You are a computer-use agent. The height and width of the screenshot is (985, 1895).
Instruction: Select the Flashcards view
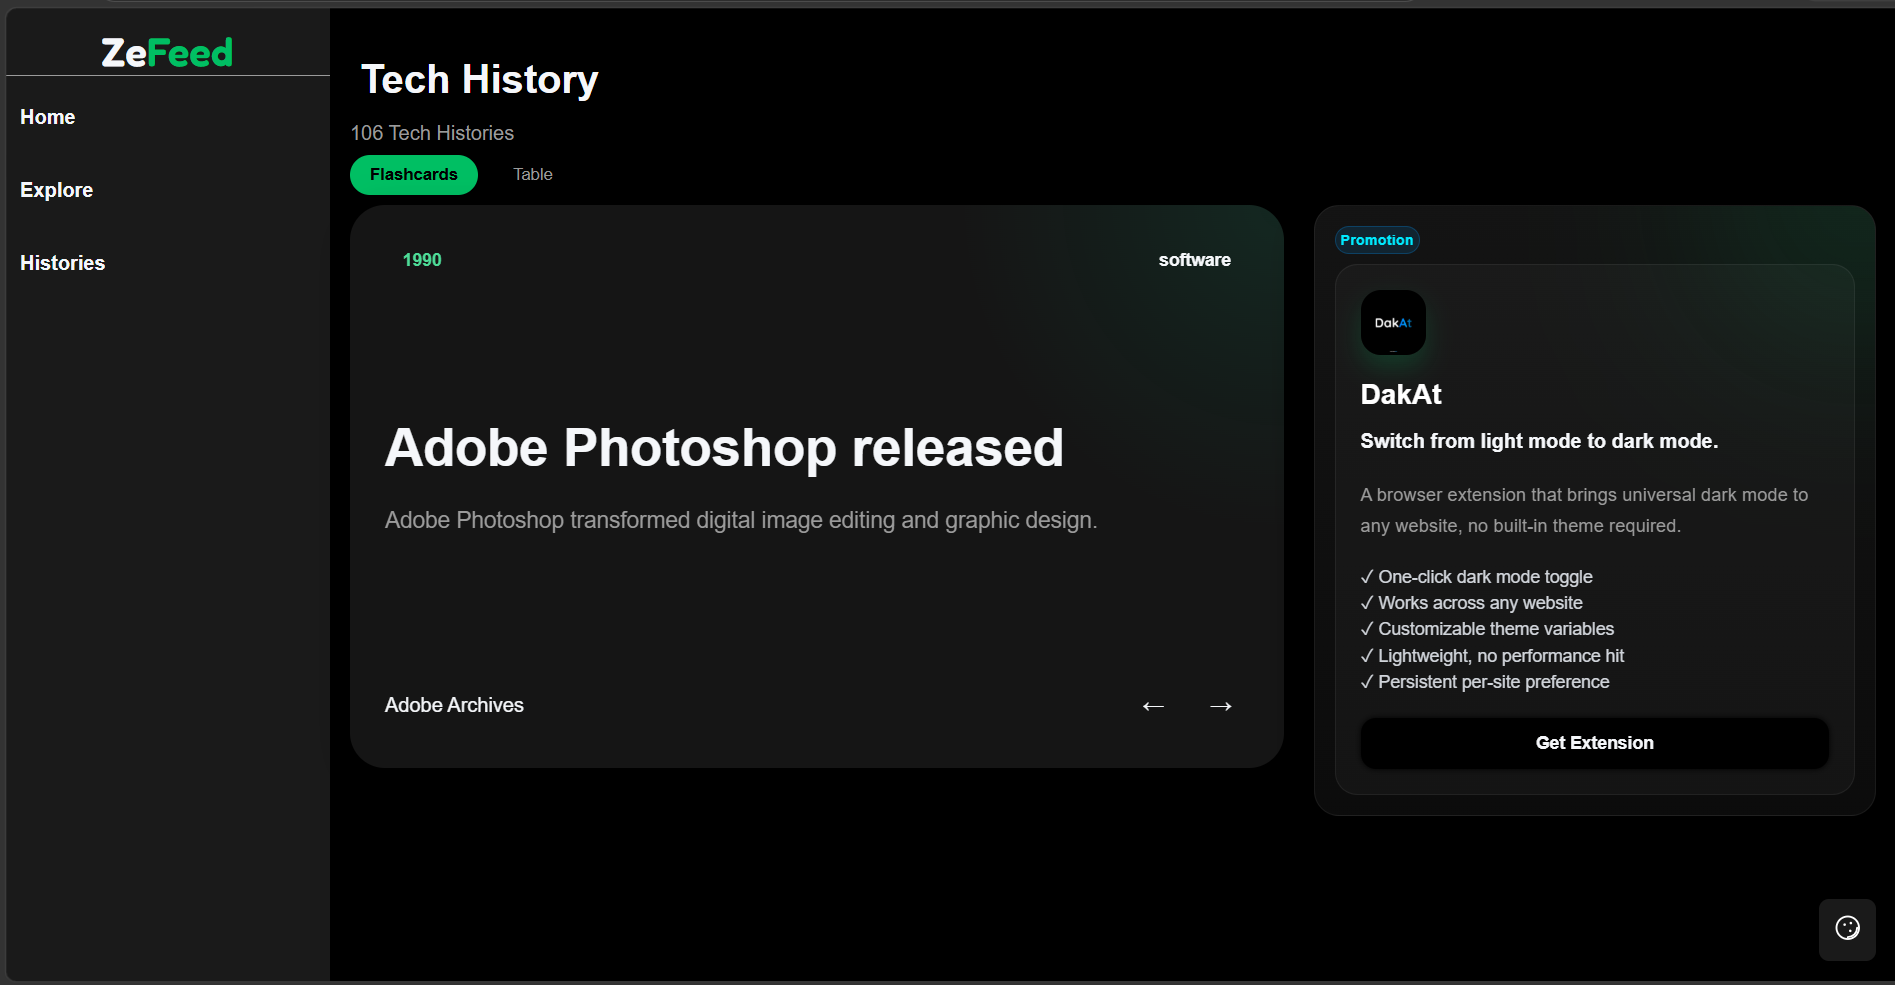[414, 175]
